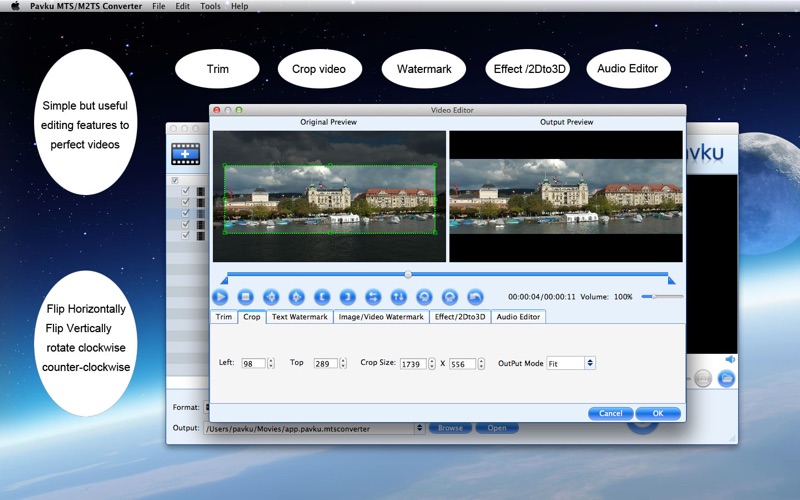800x500 pixels.
Task: Flip the video vertically
Action: [x=398, y=297]
